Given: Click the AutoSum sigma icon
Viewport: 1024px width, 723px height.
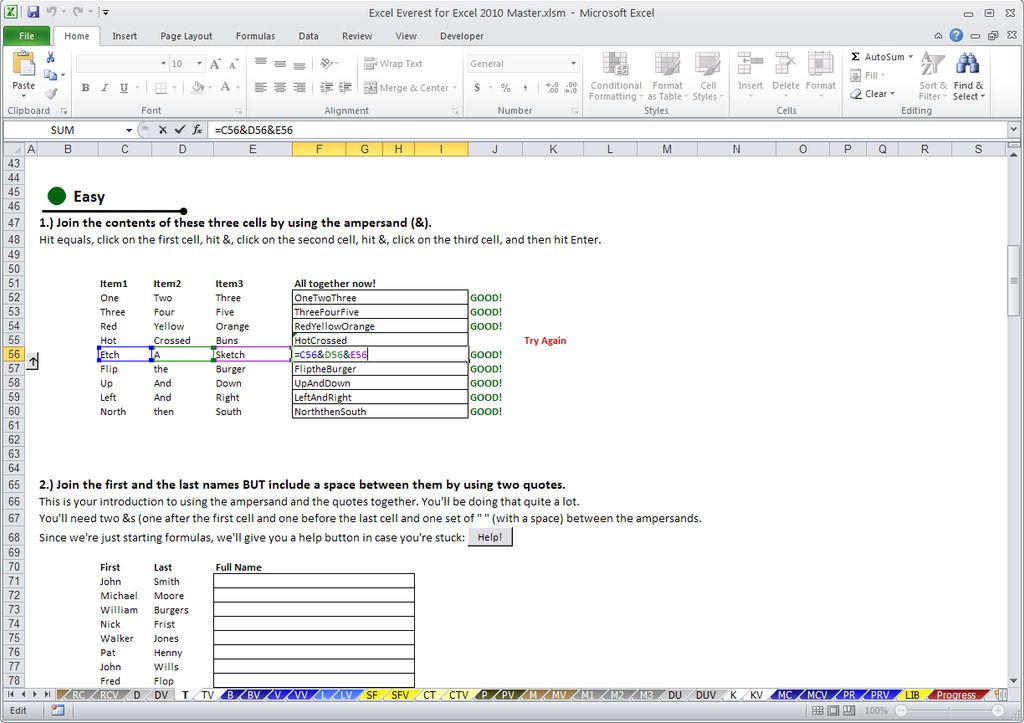Looking at the screenshot, I should click(x=855, y=57).
